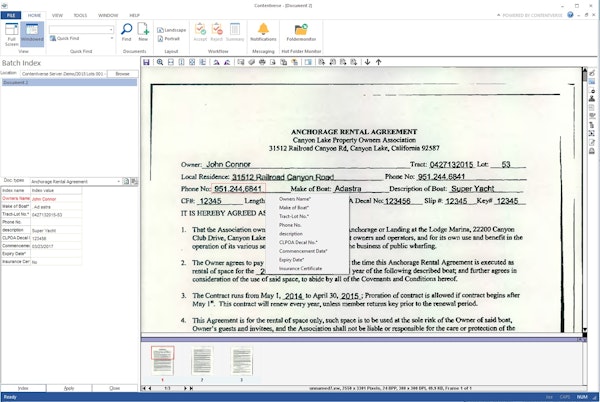The height and width of the screenshot is (402, 600).
Task: Click the Close button in Batch Index
Action: (115, 388)
